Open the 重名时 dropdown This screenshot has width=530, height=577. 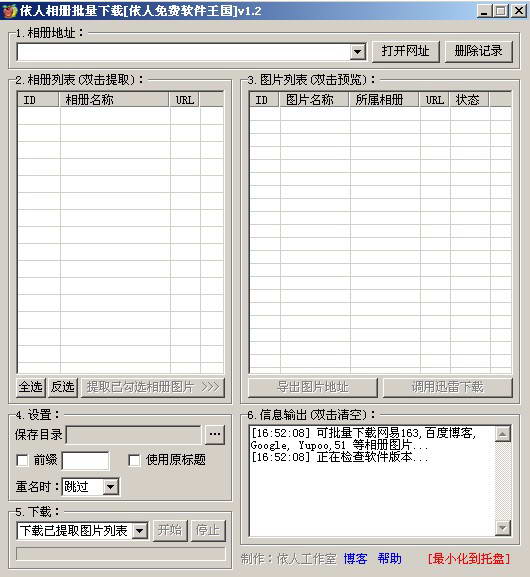point(111,487)
